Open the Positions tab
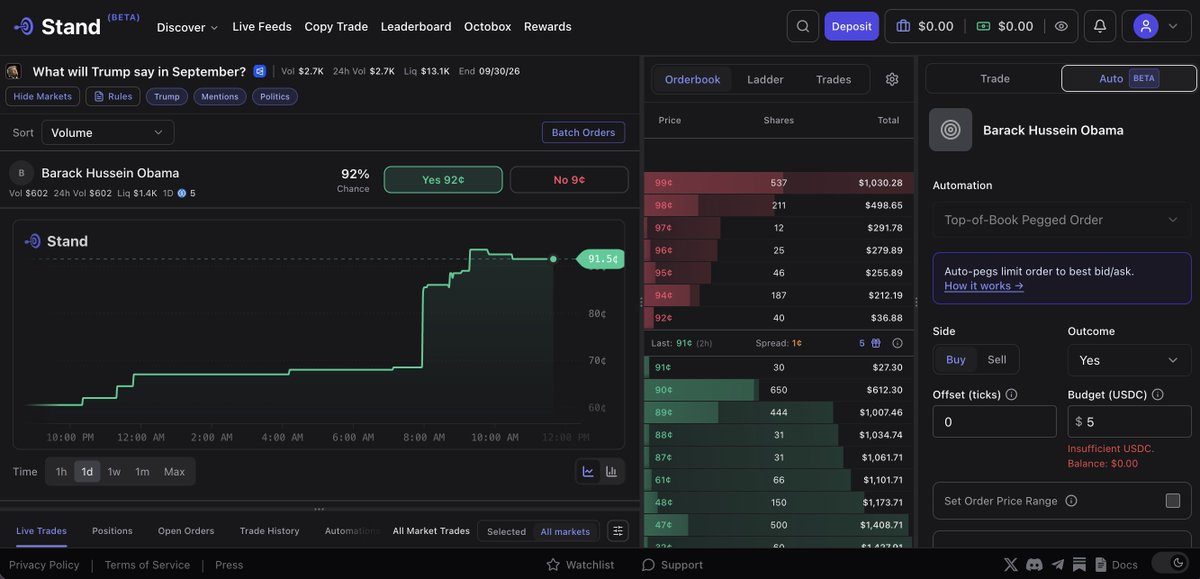This screenshot has height=579, width=1200. click(112, 531)
